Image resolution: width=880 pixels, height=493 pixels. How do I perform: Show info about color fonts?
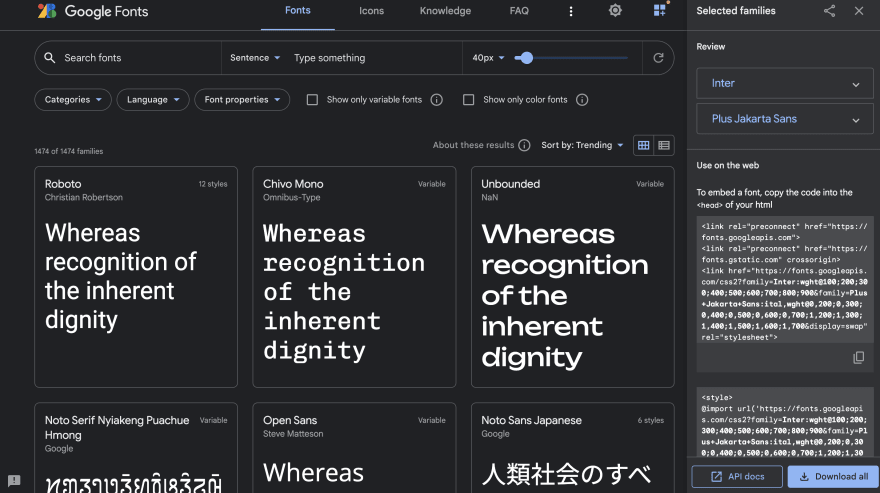[582, 100]
